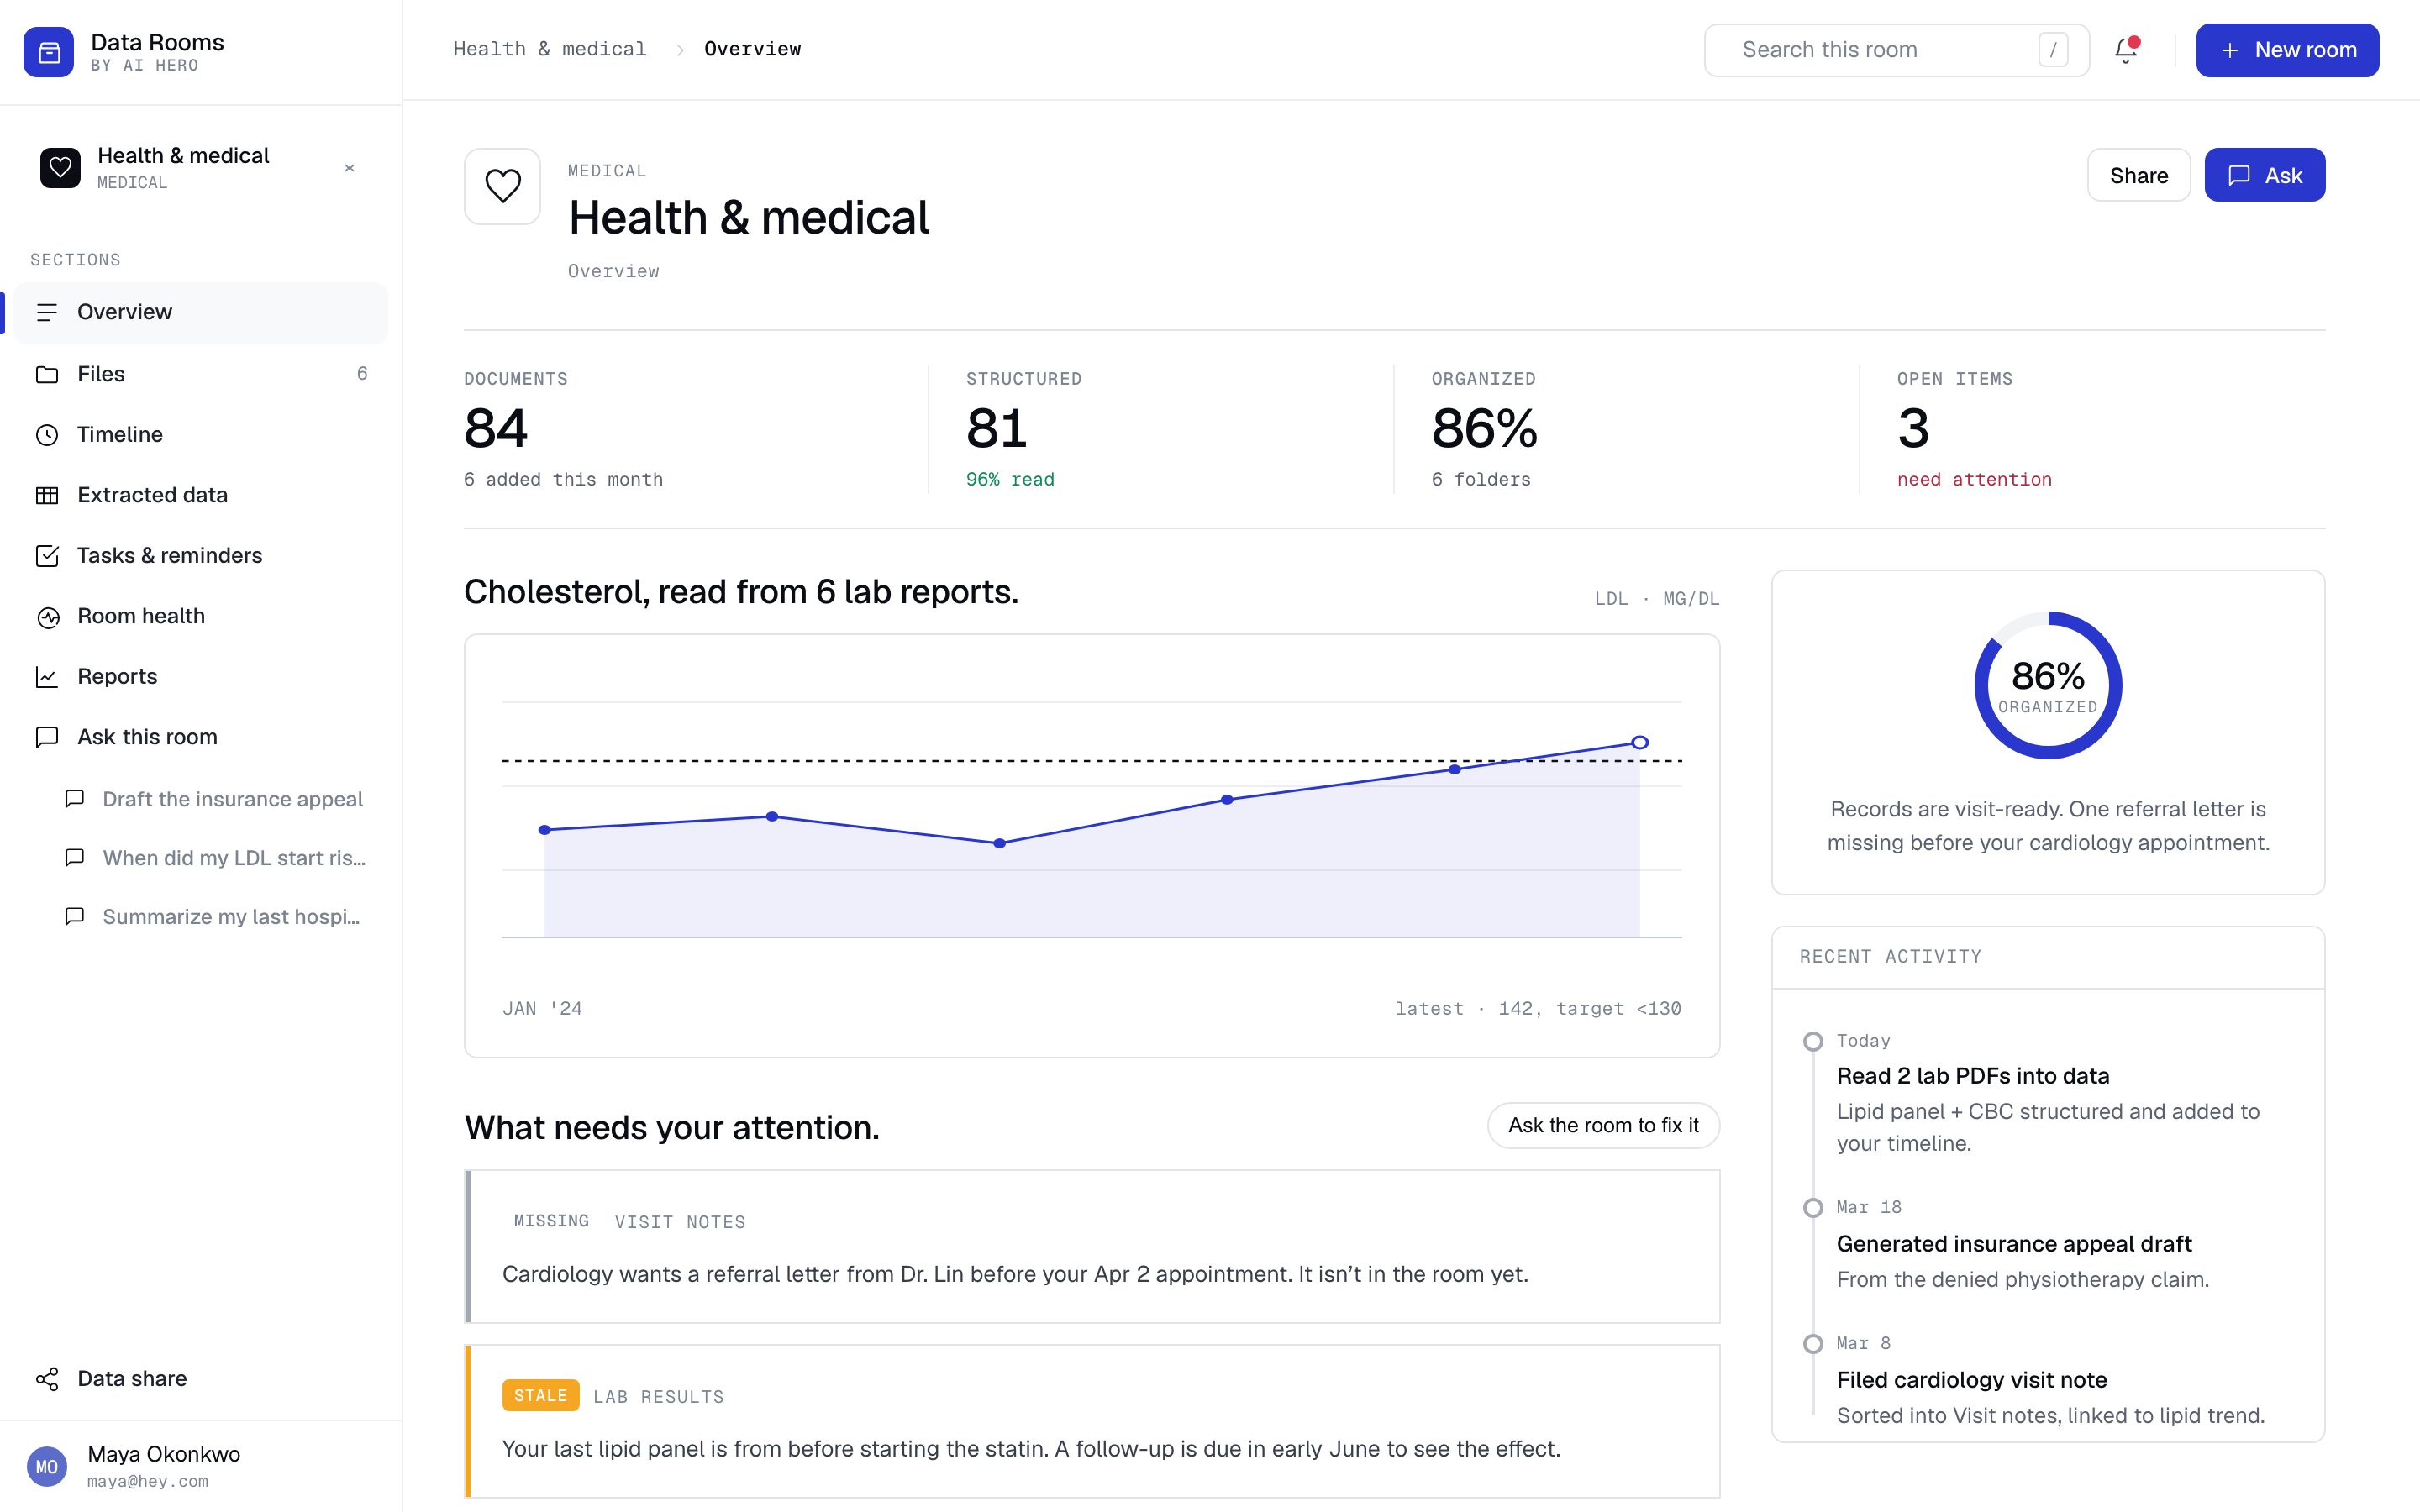Open Room health section

click(x=200, y=617)
